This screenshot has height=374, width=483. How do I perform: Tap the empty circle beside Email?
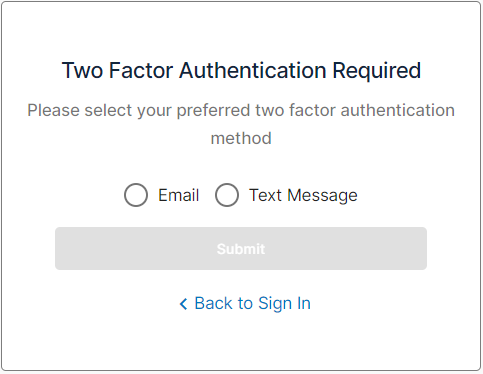pos(136,195)
